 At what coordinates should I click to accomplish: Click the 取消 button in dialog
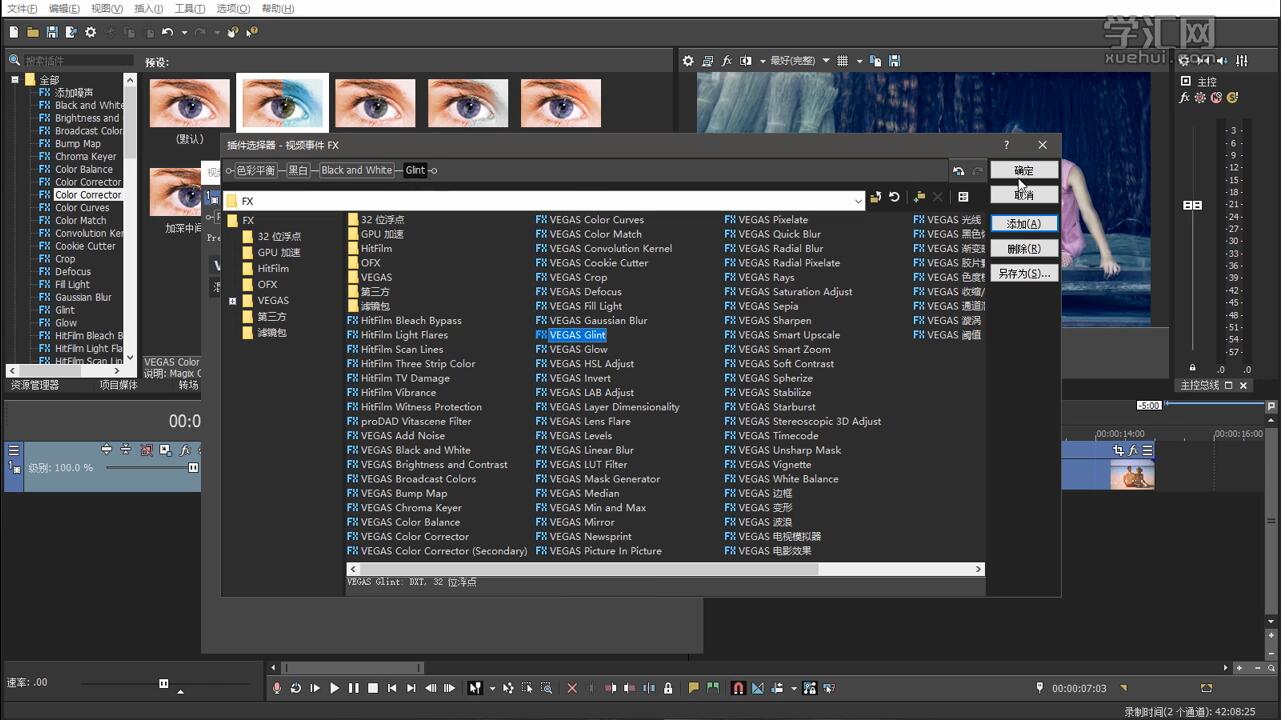1024,195
